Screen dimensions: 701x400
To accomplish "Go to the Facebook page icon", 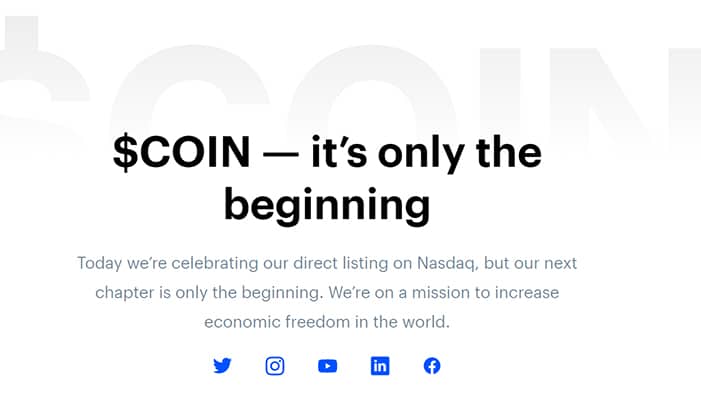I will tap(432, 366).
